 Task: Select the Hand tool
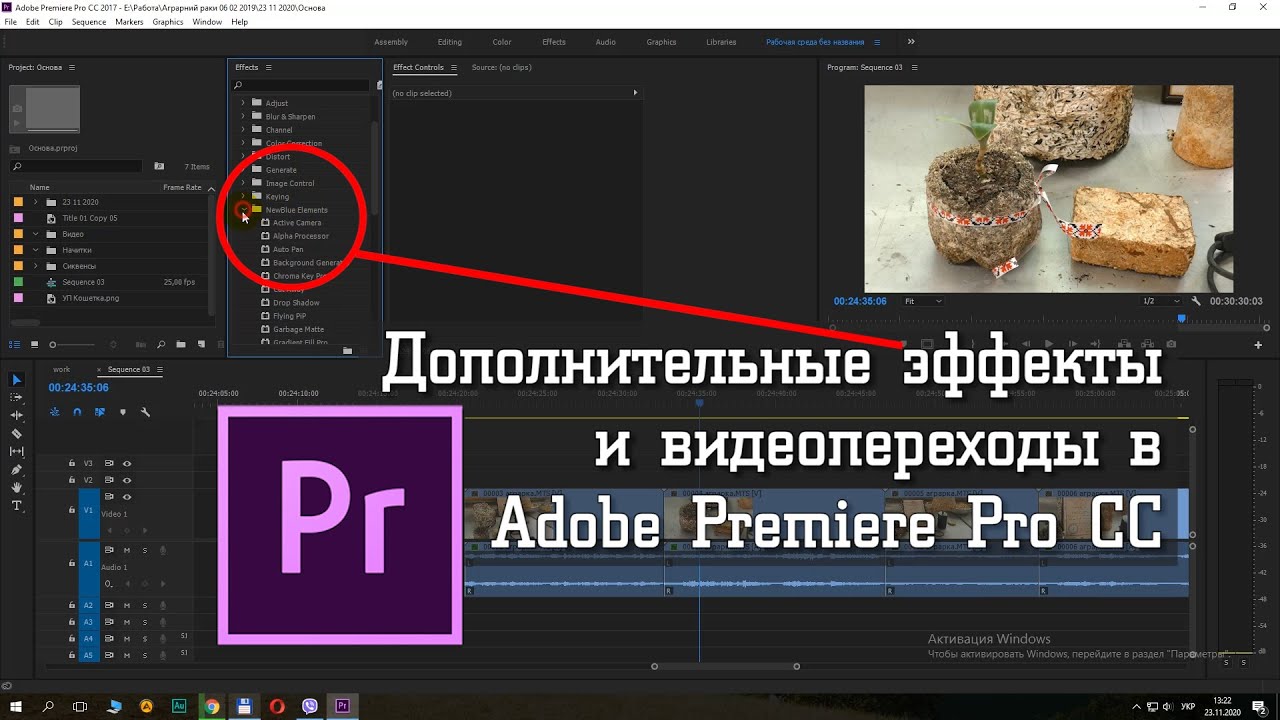point(16,487)
